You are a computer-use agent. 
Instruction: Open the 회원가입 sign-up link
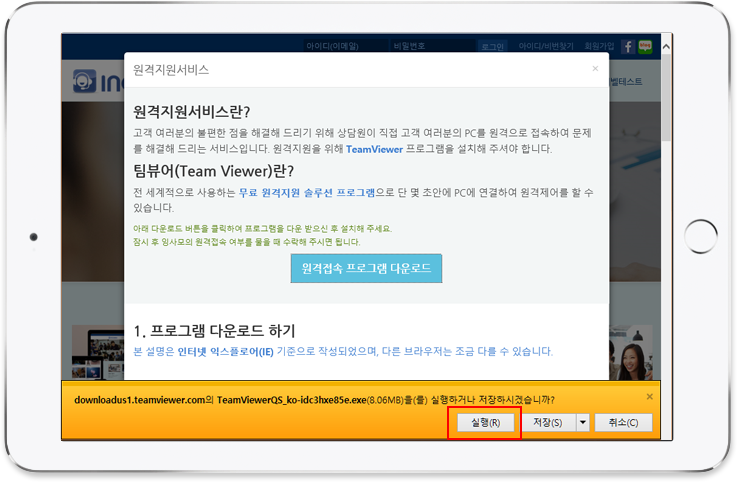coord(596,46)
